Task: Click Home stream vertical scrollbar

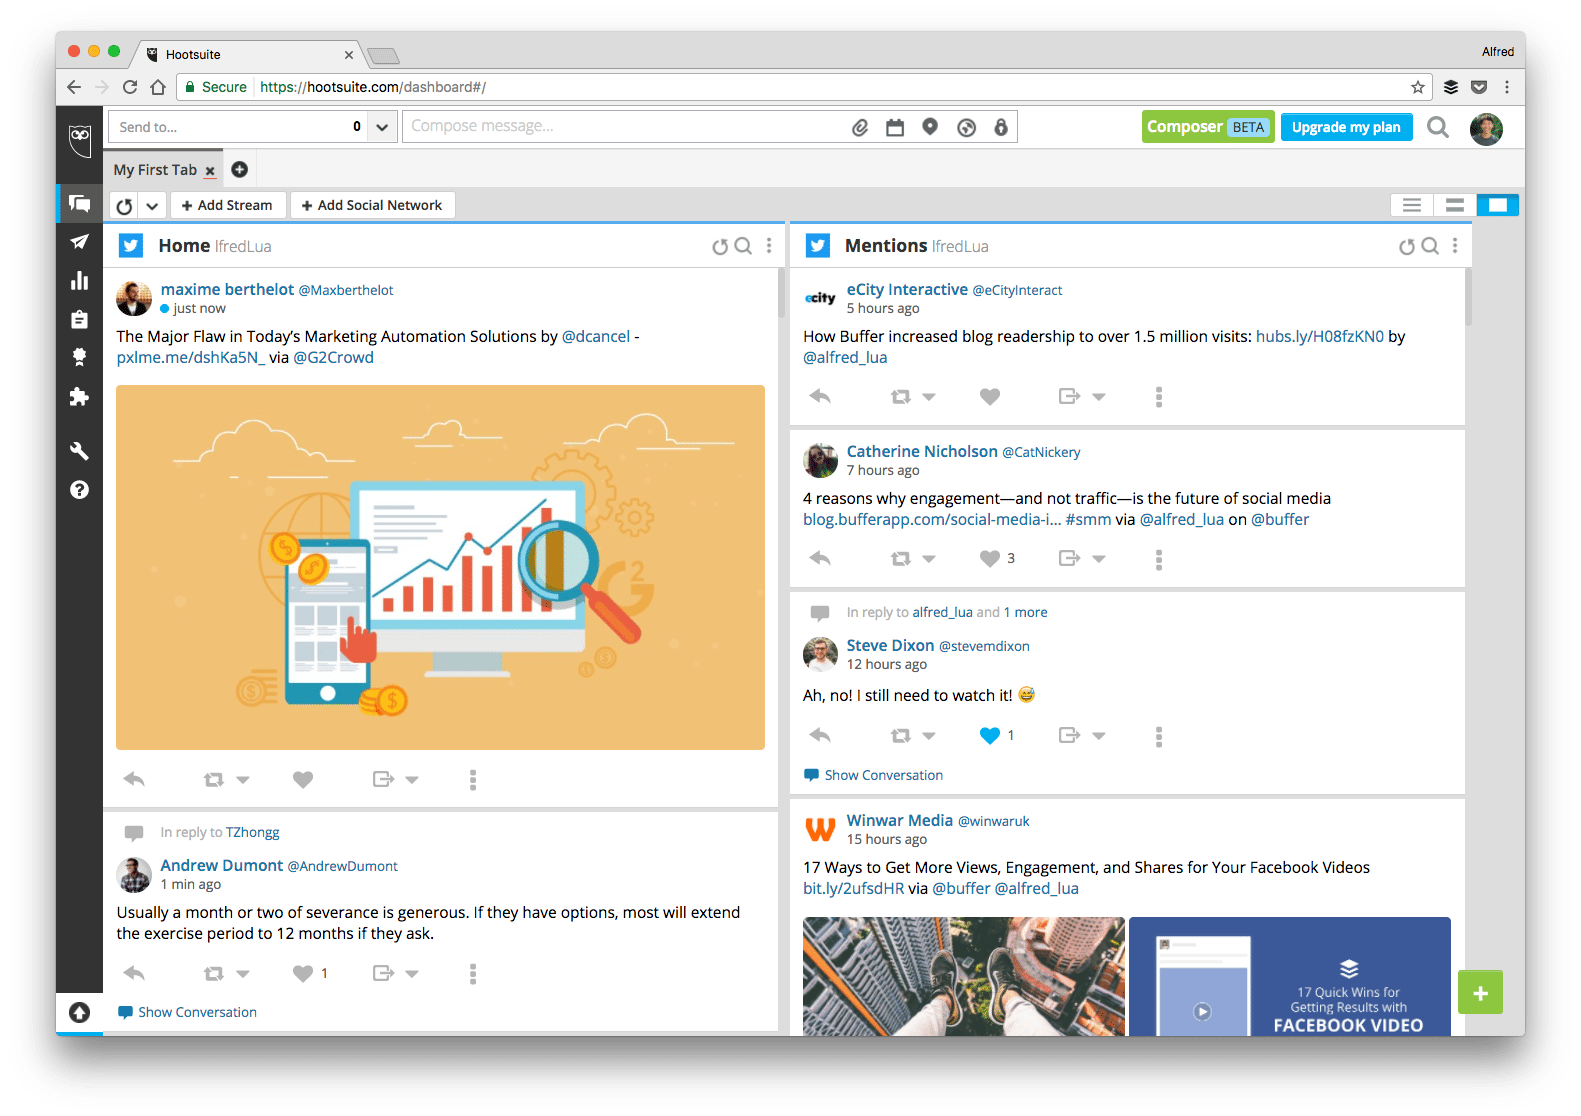Action: coord(781,292)
